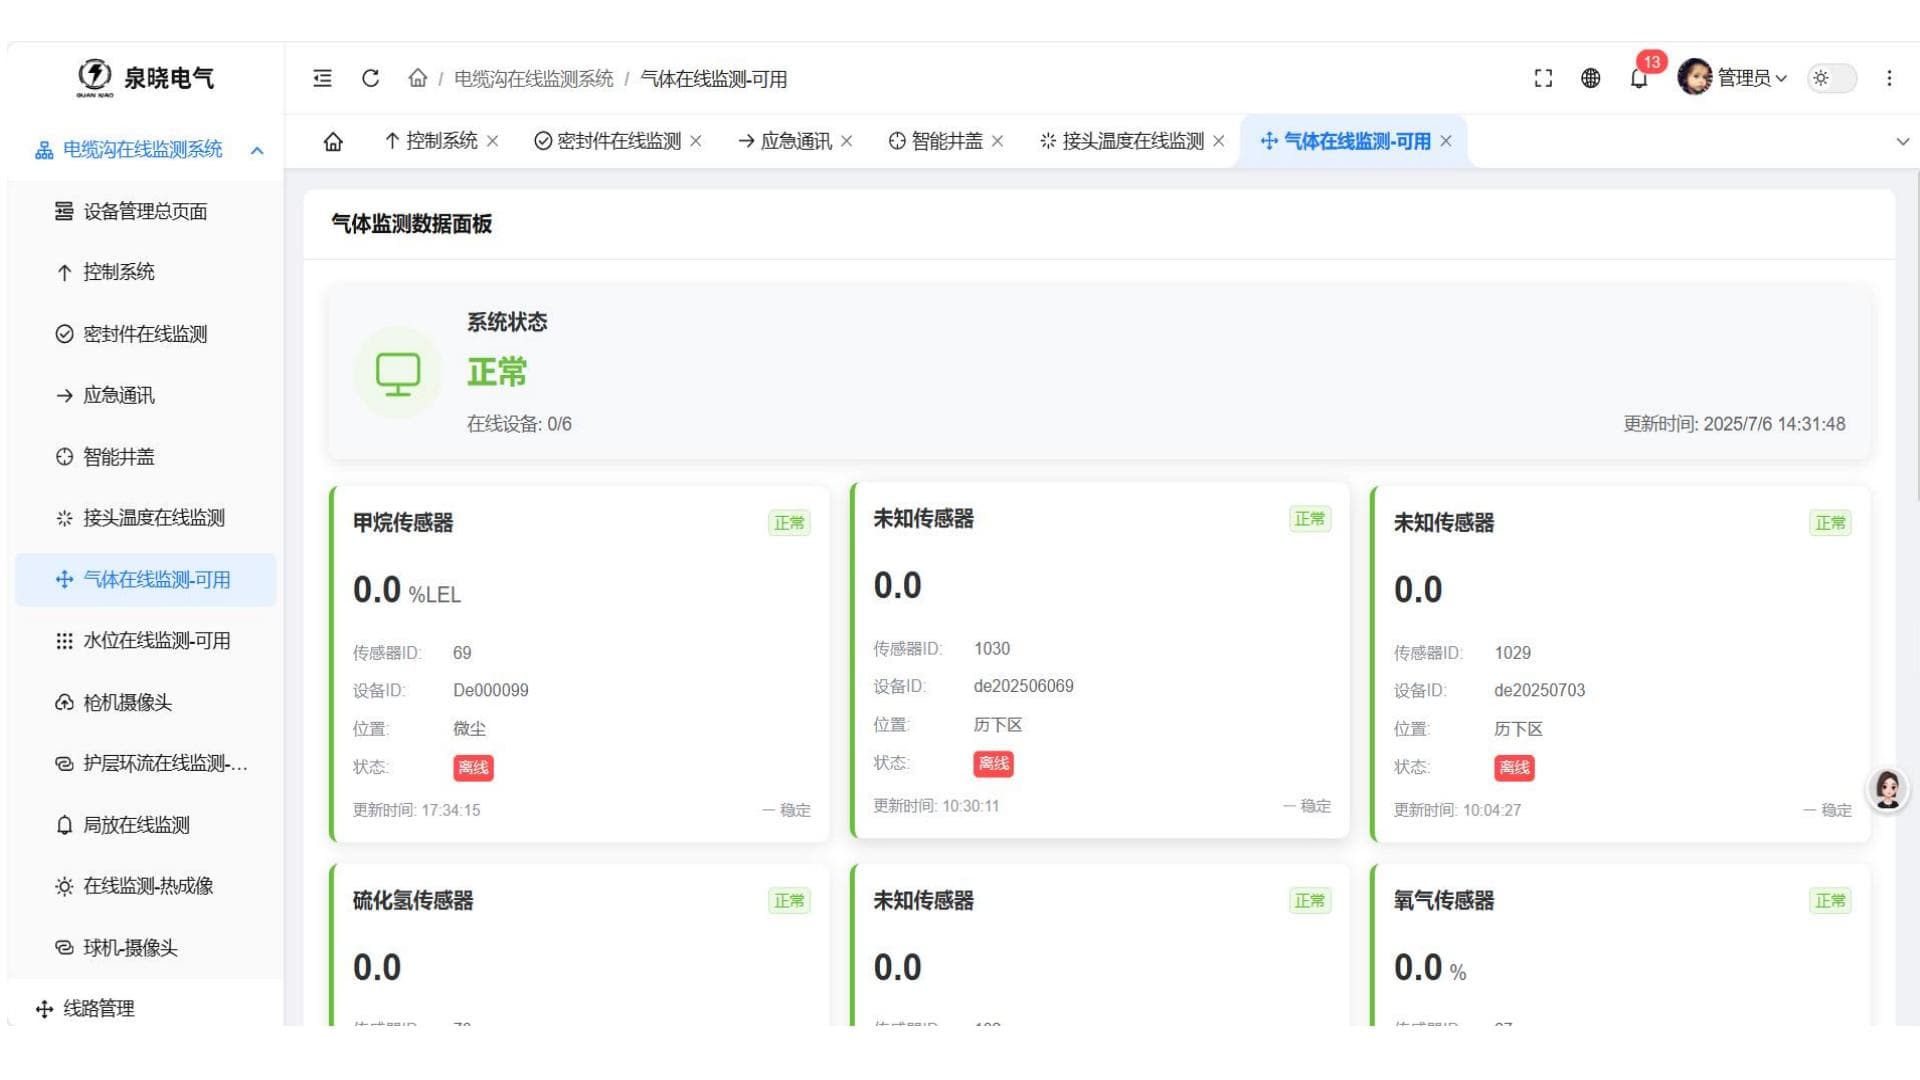1920x1080 pixels.
Task: Select the 氧气传感器 card title
Action: click(1443, 901)
